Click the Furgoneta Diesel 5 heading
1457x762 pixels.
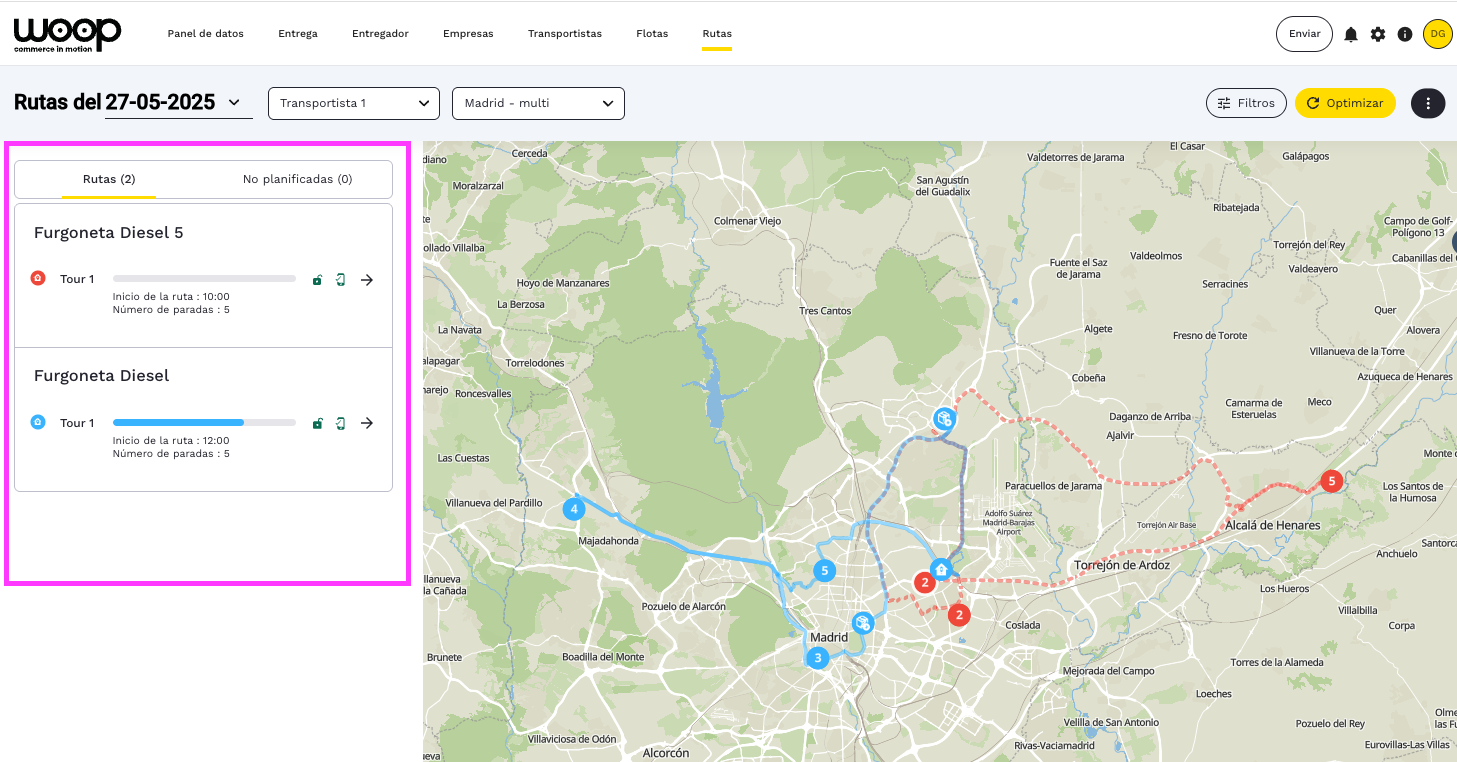click(109, 233)
